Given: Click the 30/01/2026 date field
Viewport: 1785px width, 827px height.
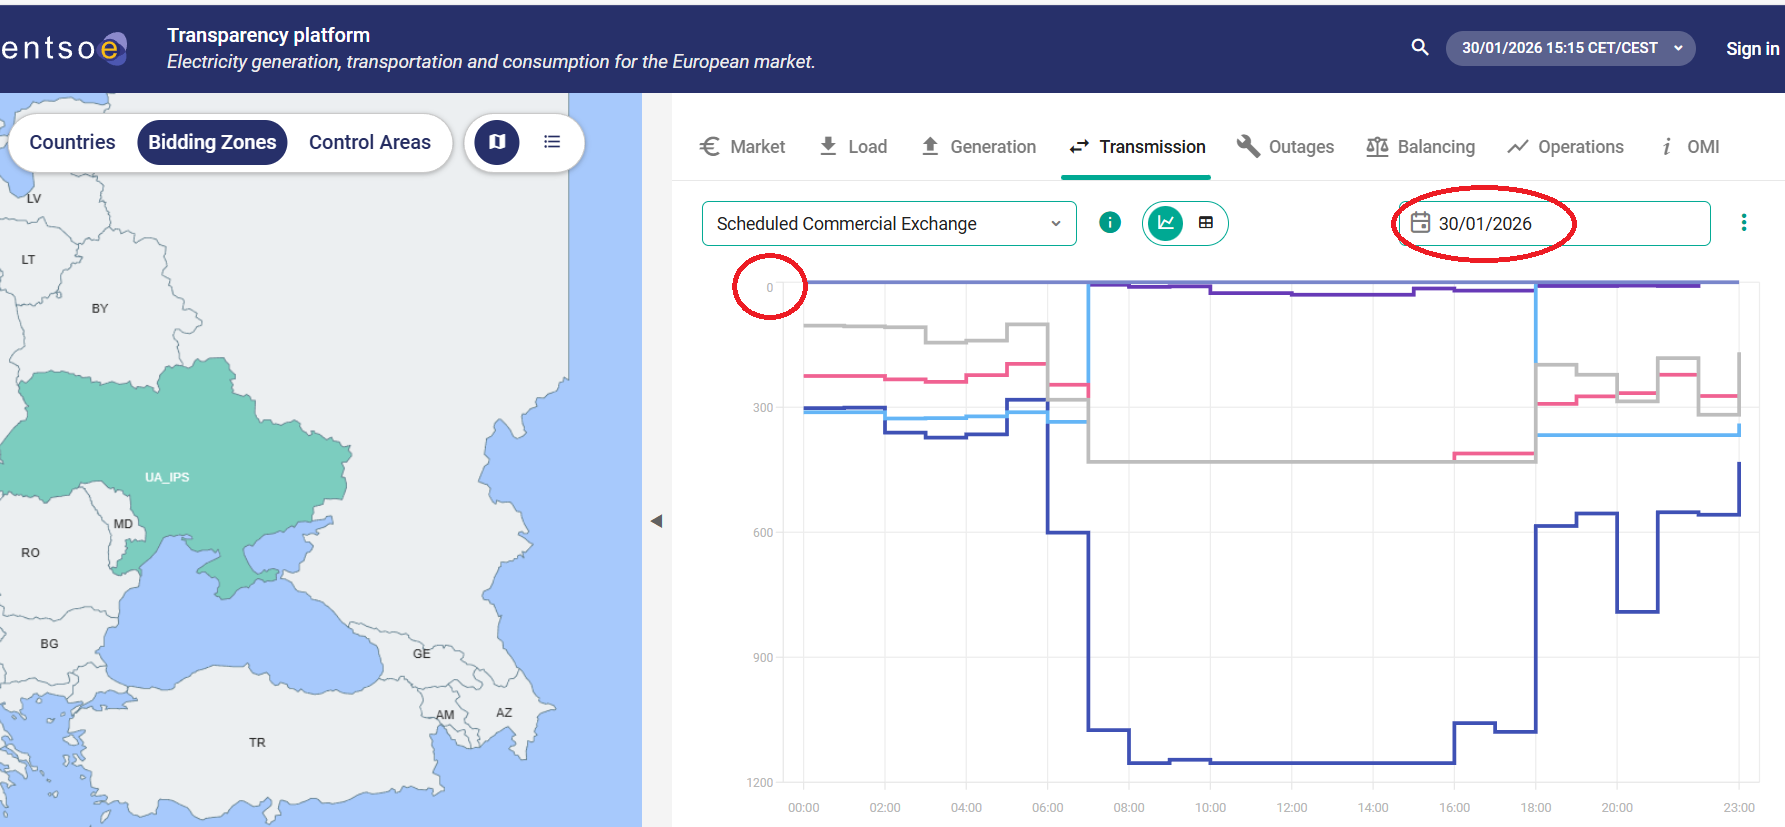Looking at the screenshot, I should [1553, 223].
